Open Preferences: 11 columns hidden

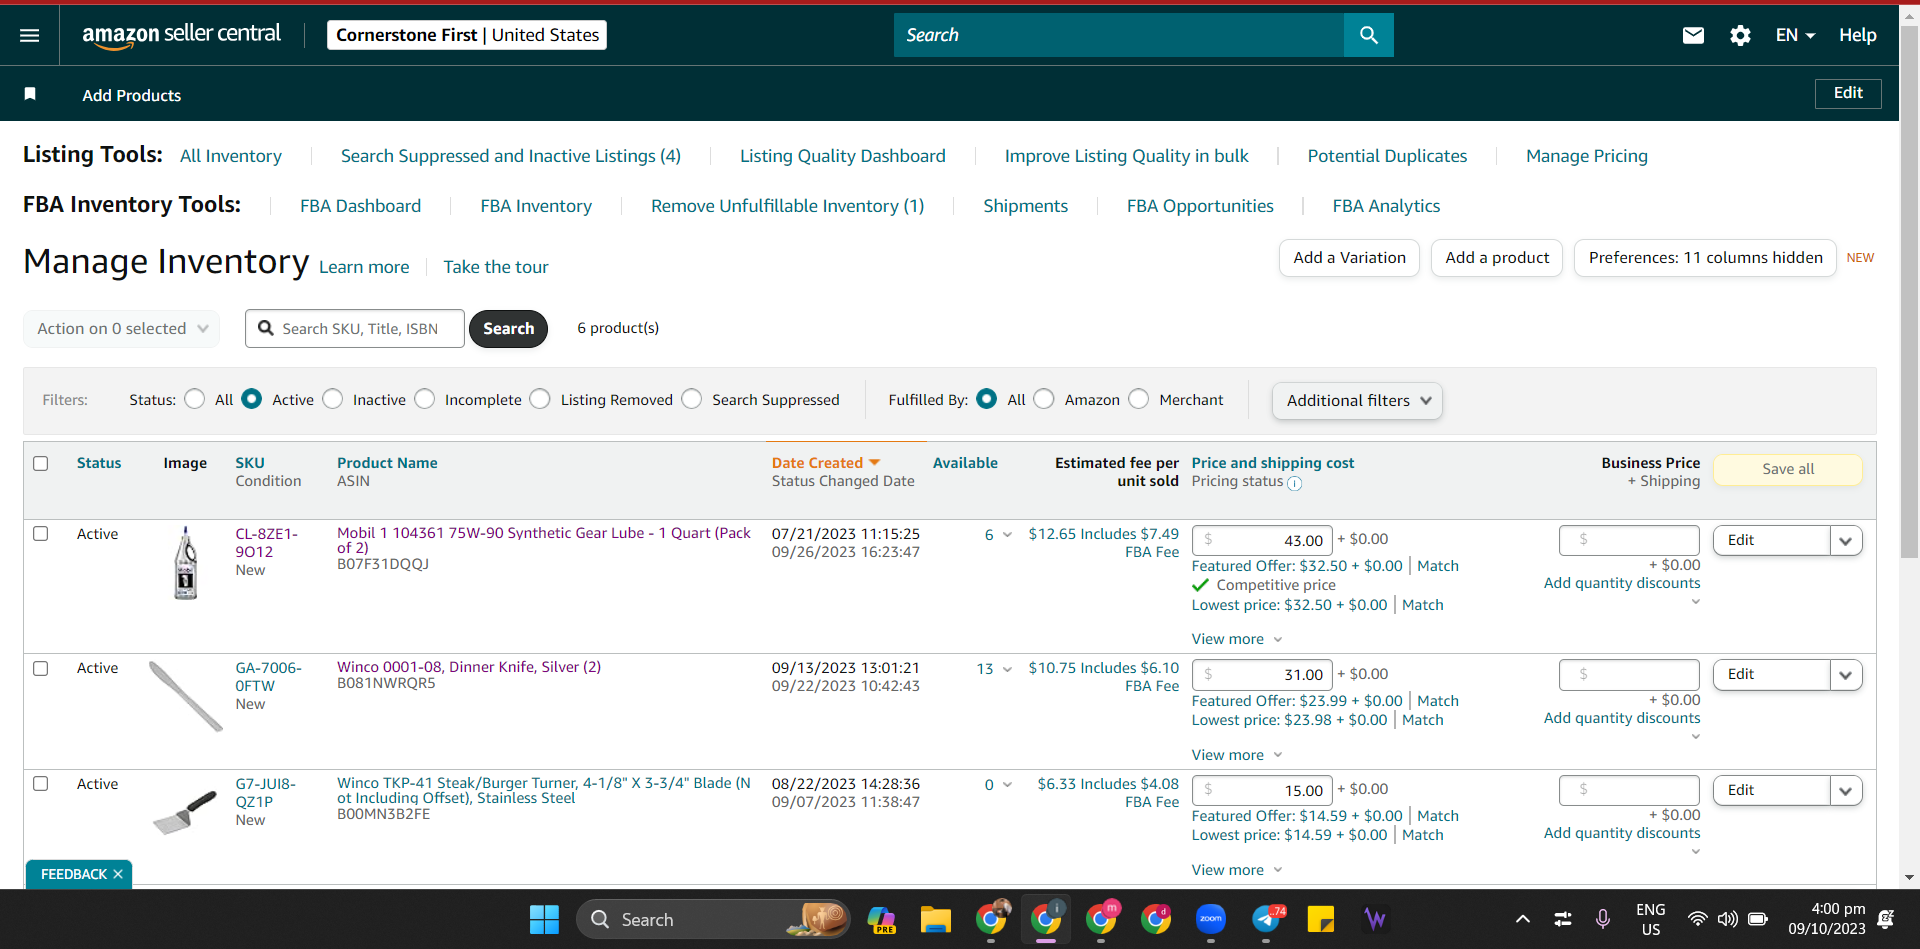point(1705,258)
